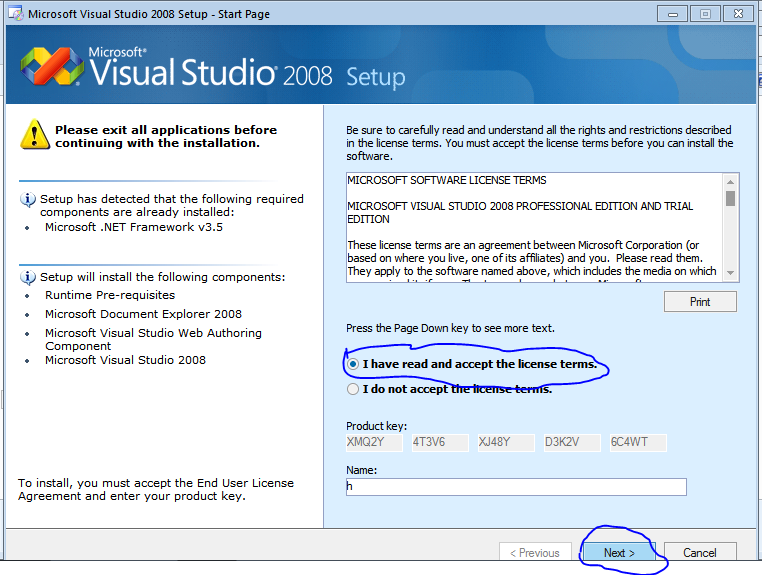762x575 pixels.
Task: Click the disabled Previous button
Action: (x=535, y=552)
